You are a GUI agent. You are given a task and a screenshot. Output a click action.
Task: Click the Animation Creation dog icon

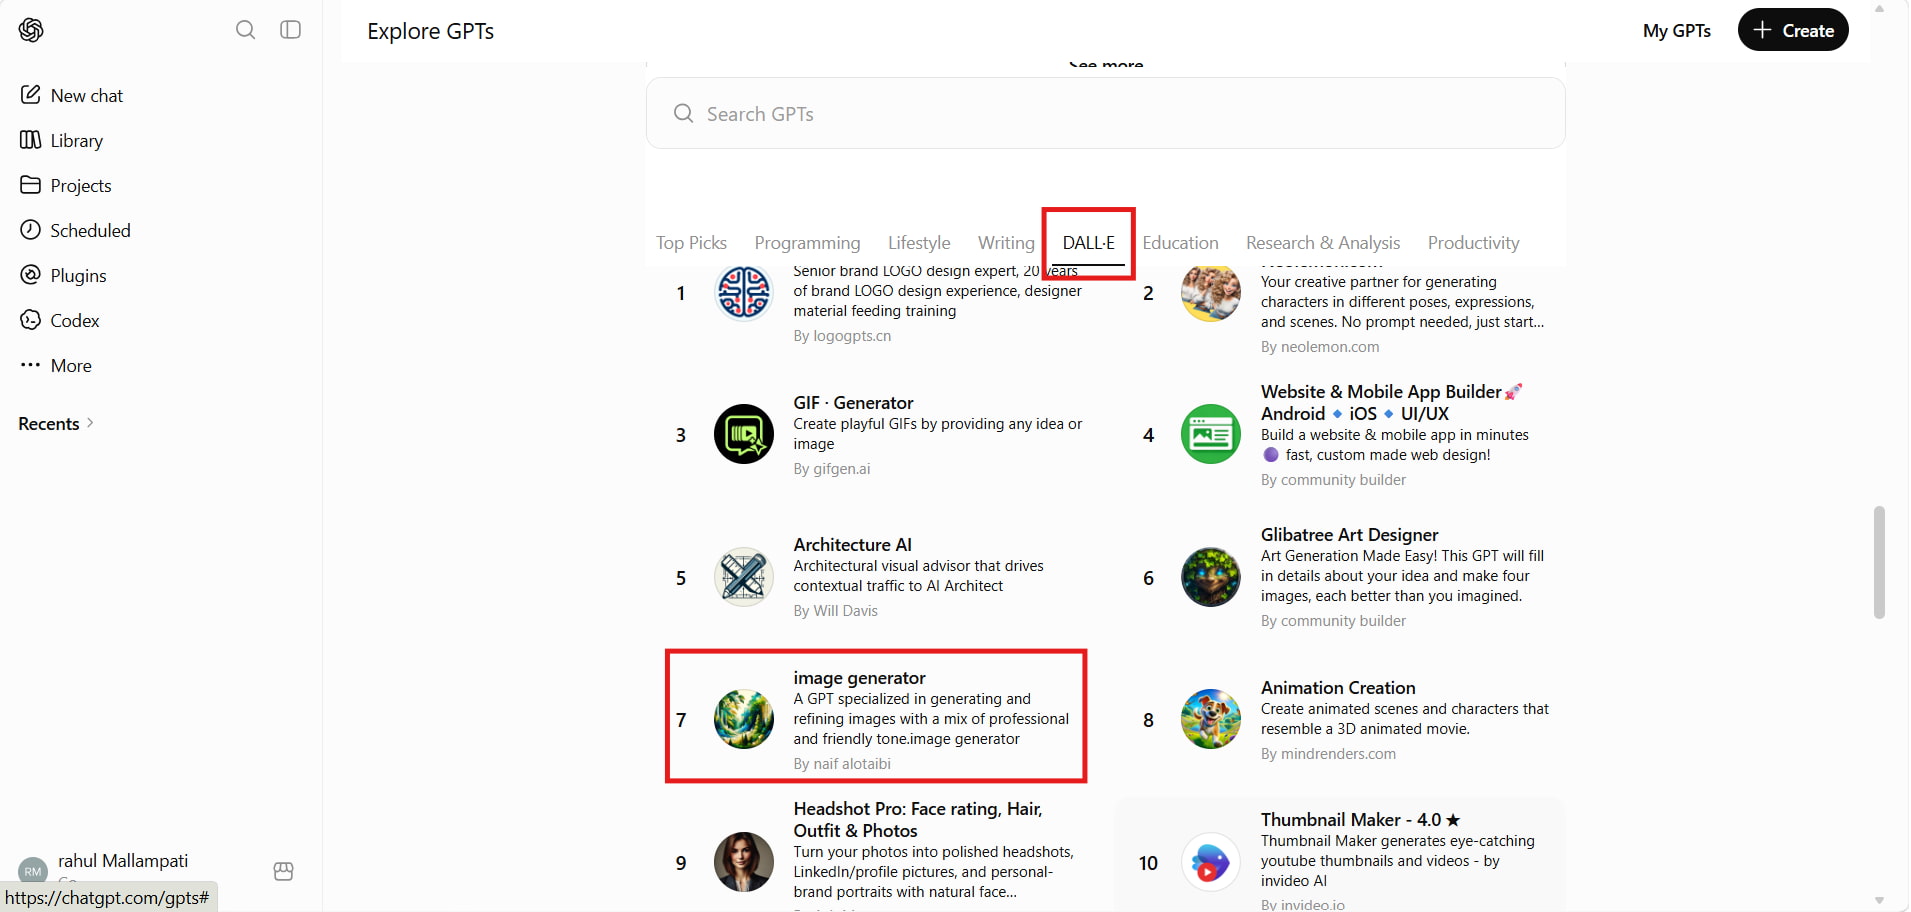(1211, 719)
